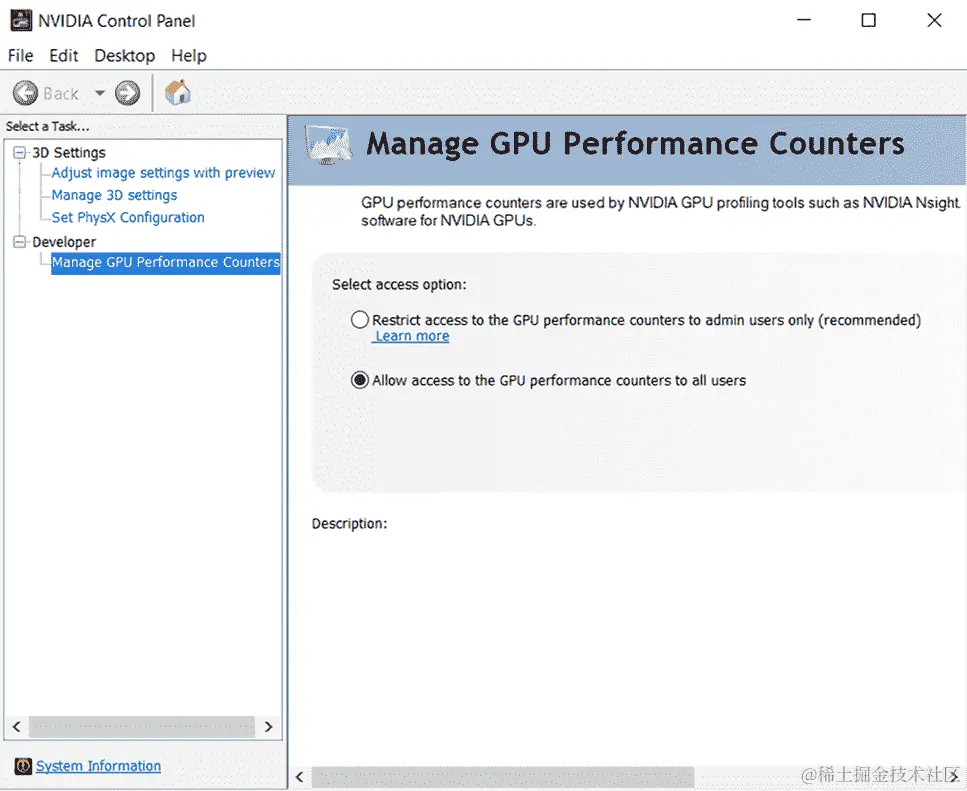Screen dimensions: 967x791
Task: Minimize the NVIDIA Control Panel window
Action: tap(804, 20)
